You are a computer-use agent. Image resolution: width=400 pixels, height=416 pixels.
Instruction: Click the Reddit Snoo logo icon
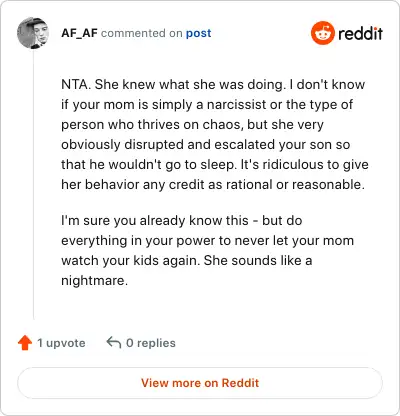point(322,33)
